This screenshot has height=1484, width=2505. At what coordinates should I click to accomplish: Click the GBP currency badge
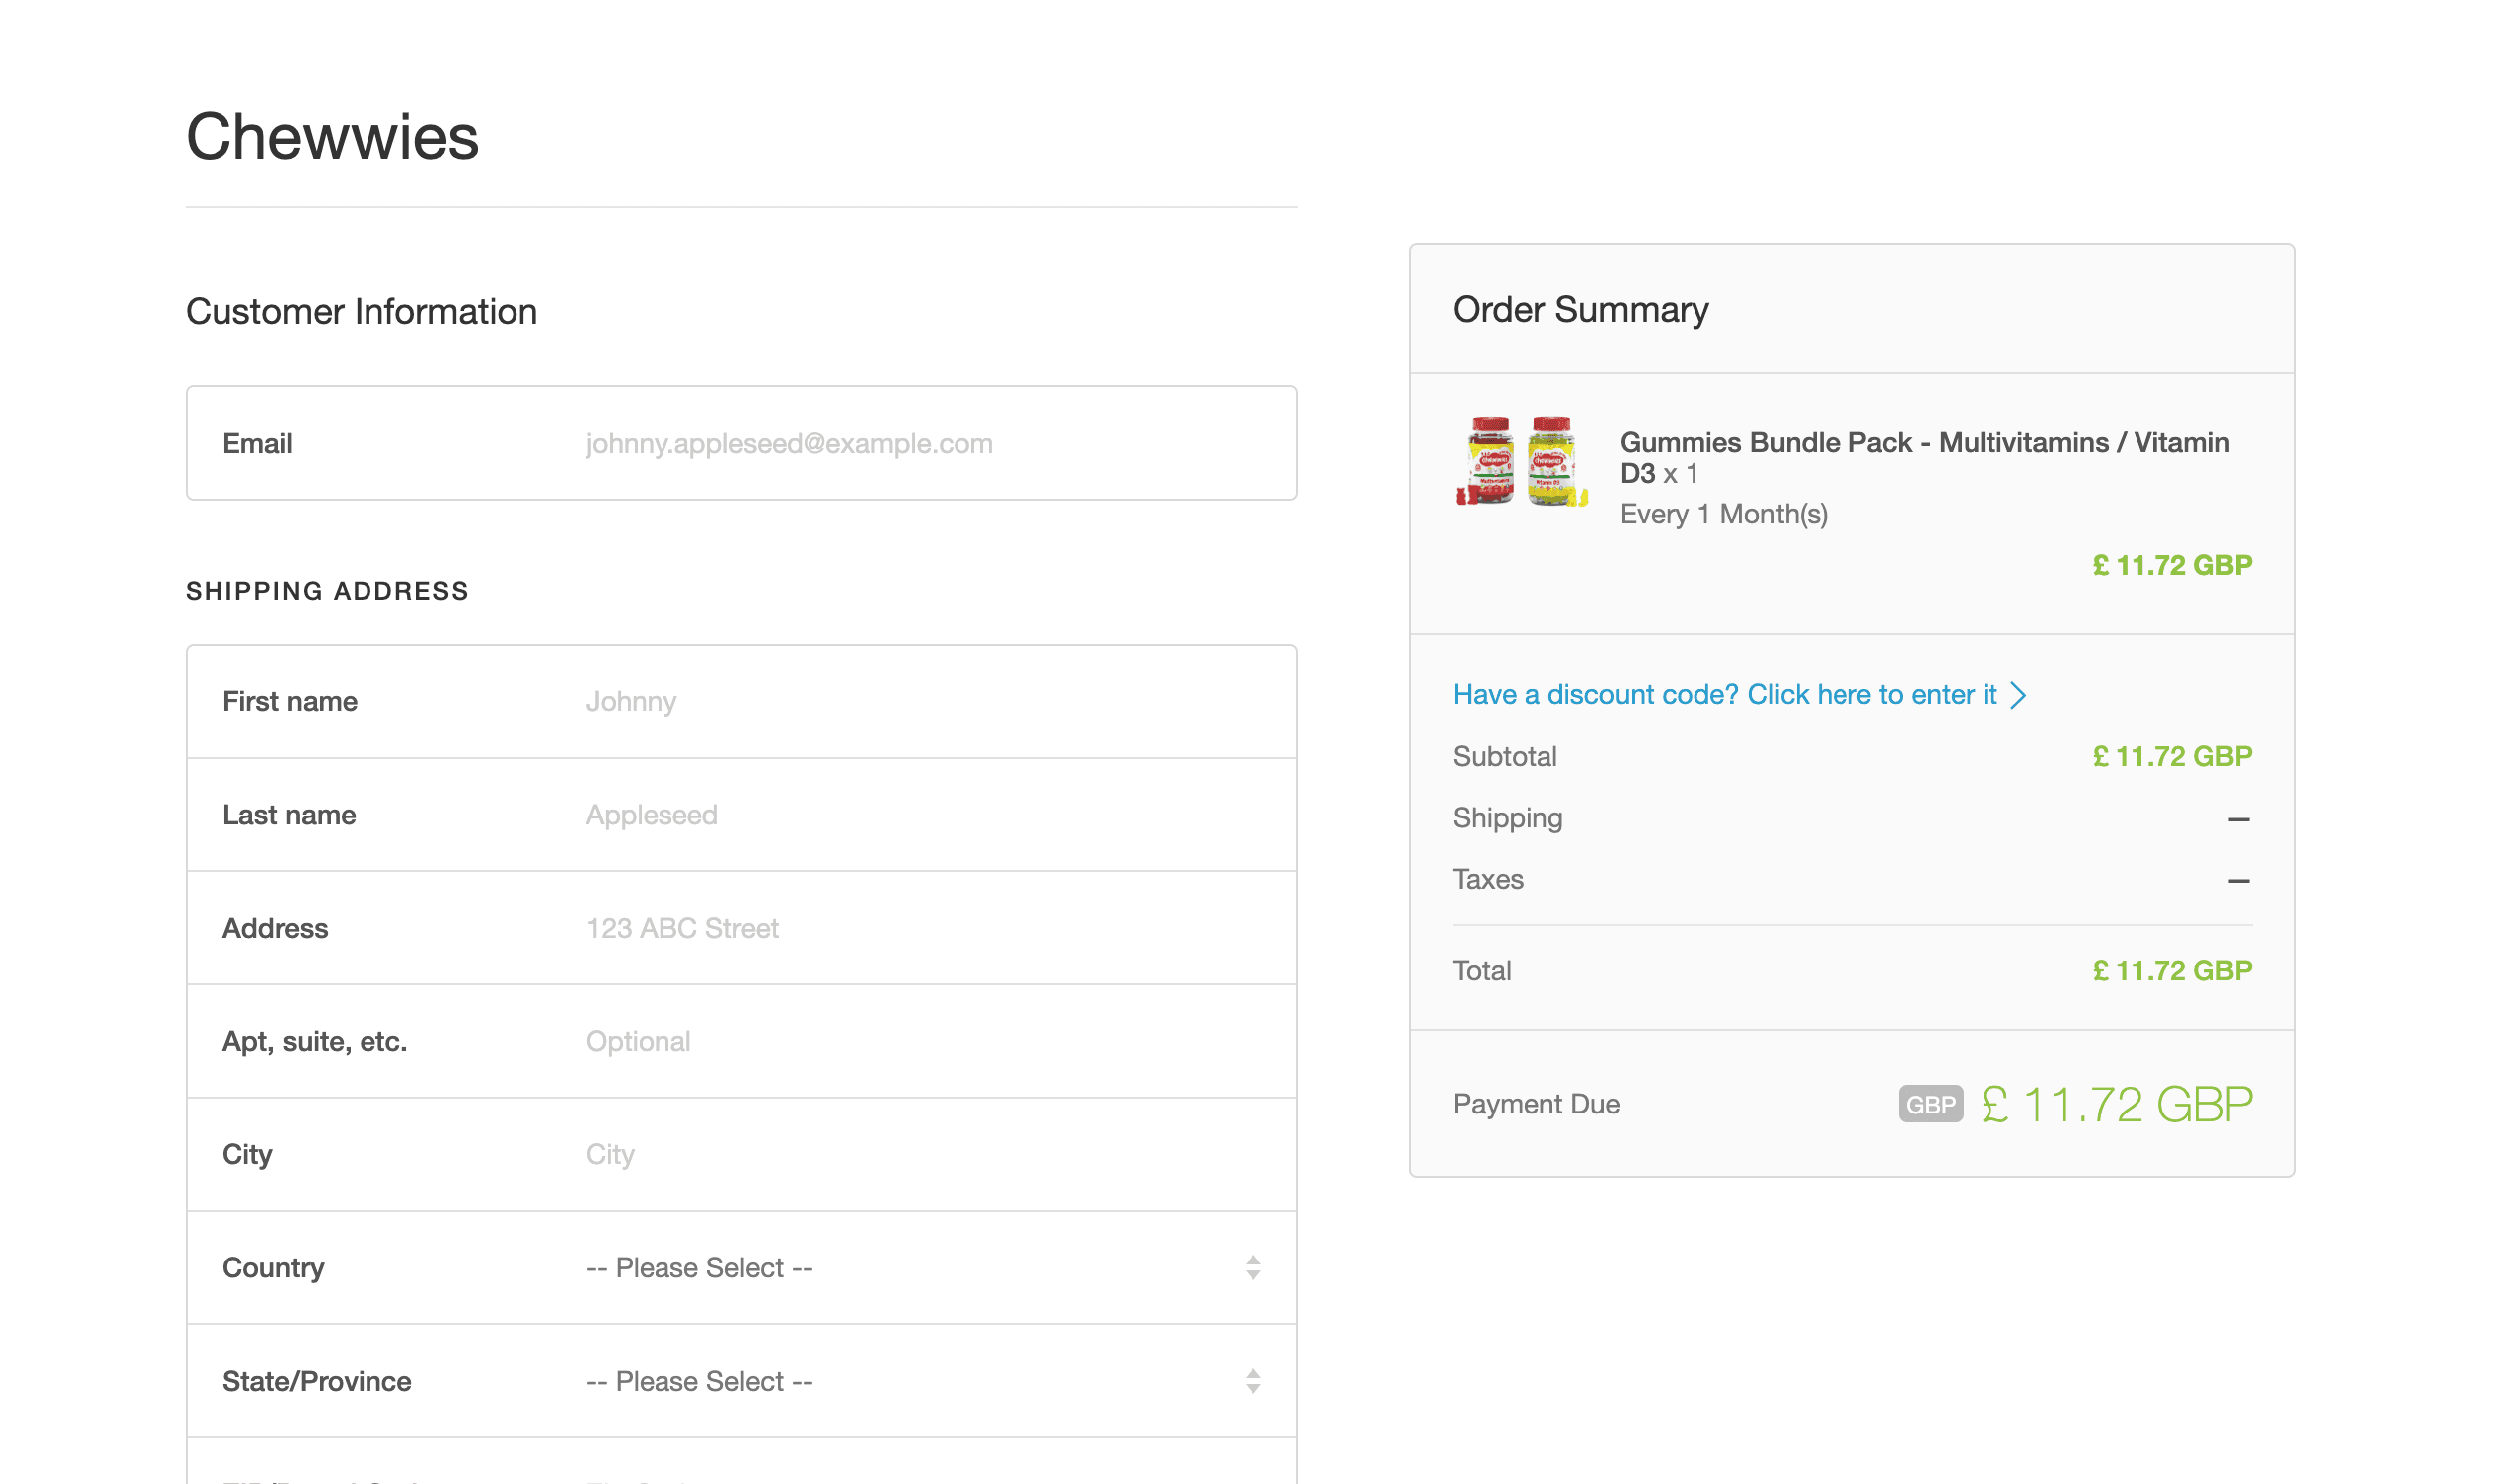pos(1929,1104)
